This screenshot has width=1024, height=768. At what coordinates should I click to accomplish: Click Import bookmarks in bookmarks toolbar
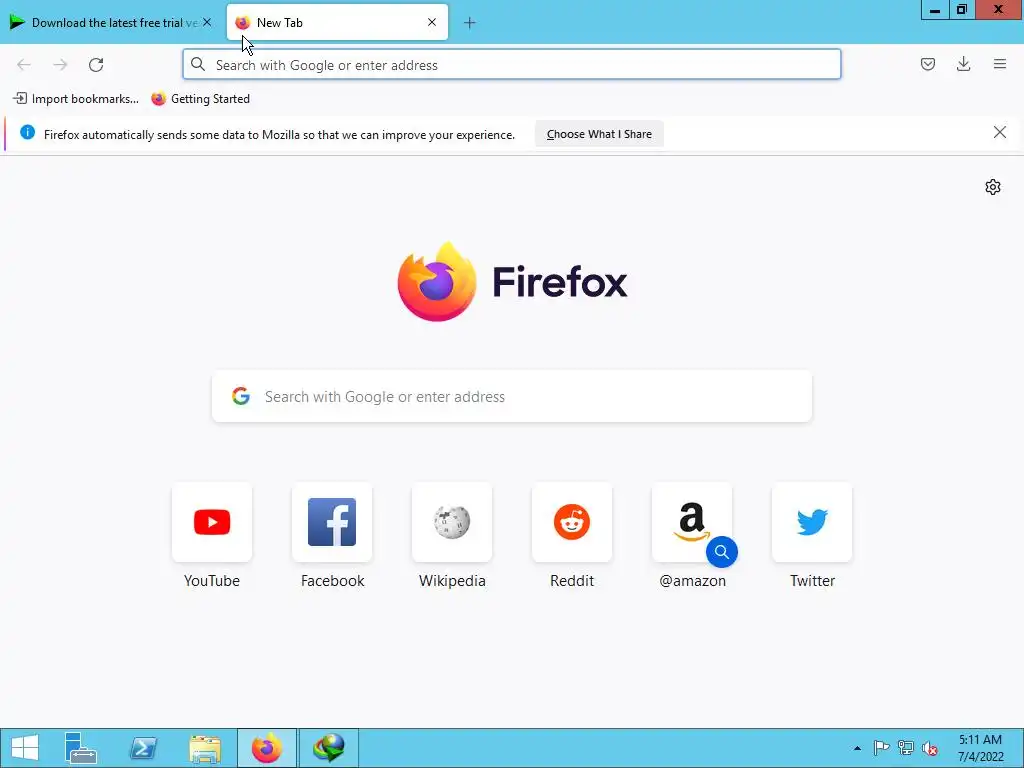(x=76, y=99)
